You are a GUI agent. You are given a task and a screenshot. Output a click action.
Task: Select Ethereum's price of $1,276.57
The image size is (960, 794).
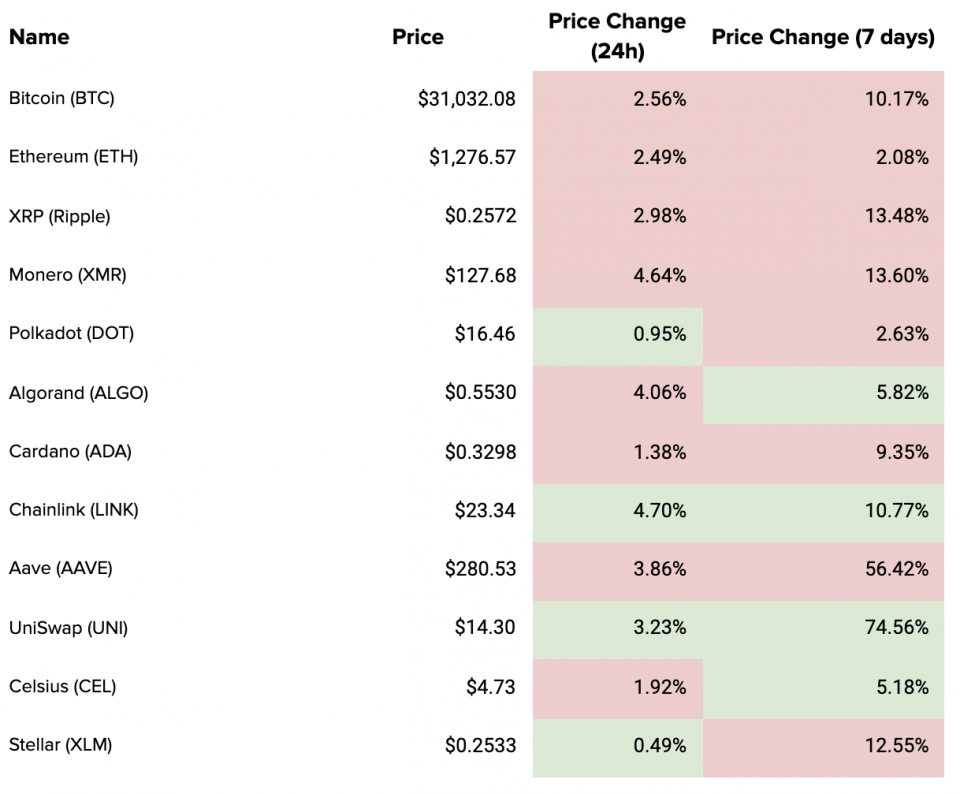click(473, 157)
